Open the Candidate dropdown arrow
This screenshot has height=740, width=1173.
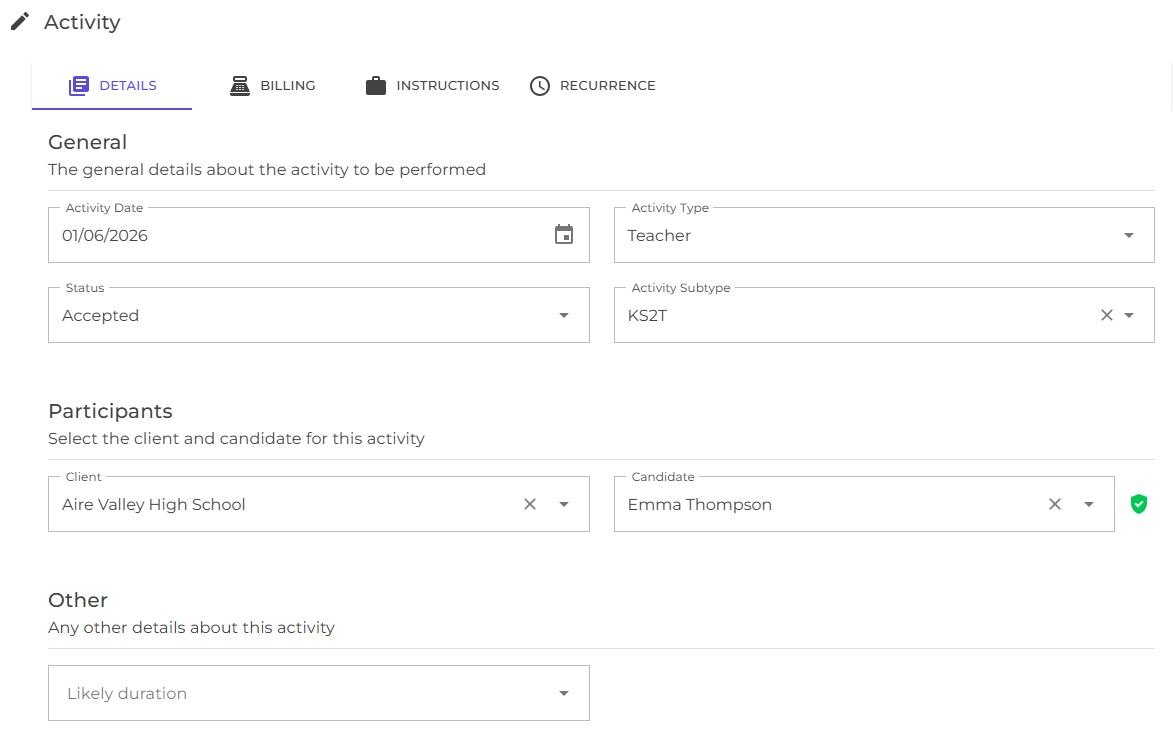click(1089, 504)
